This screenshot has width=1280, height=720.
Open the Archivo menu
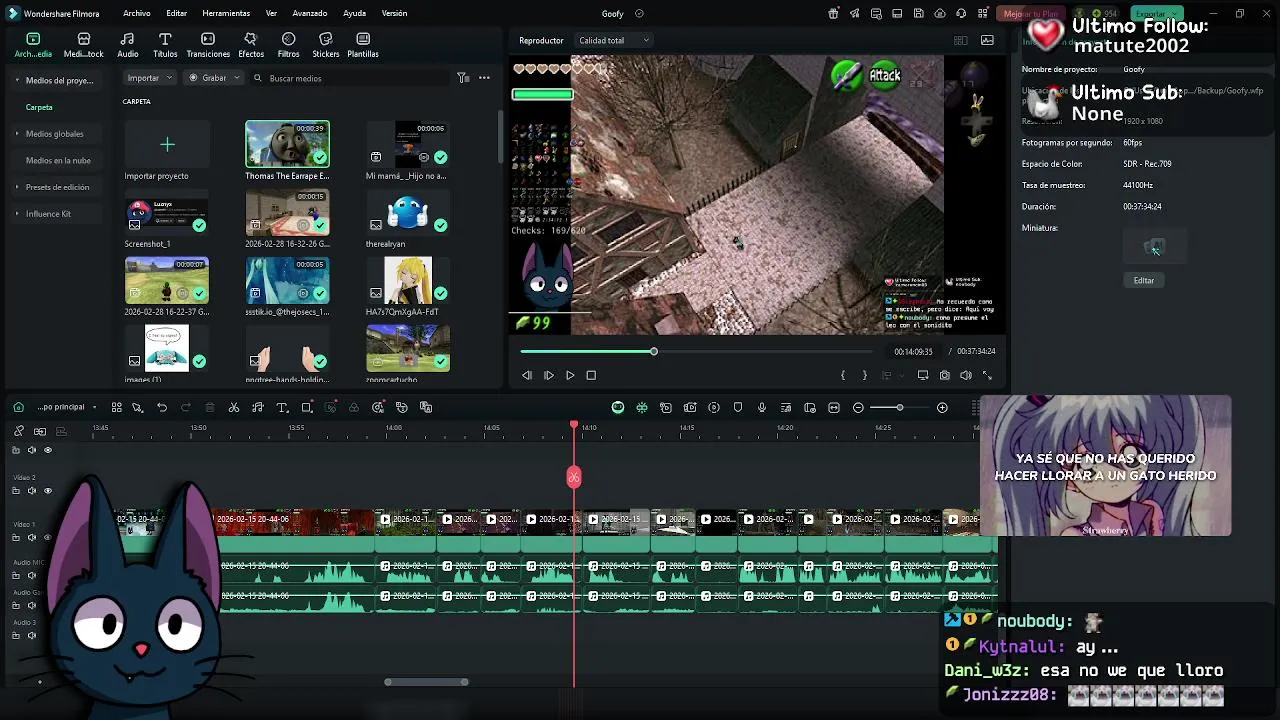pyautogui.click(x=137, y=13)
